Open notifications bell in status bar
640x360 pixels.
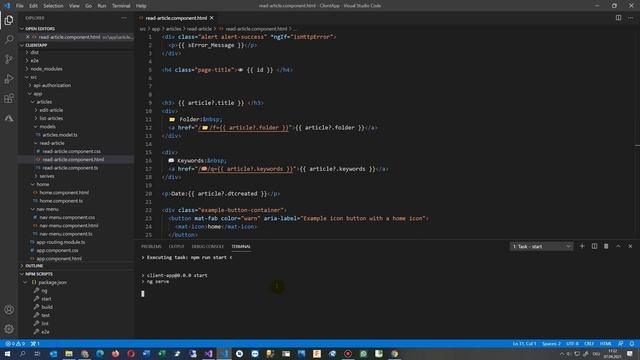632,344
